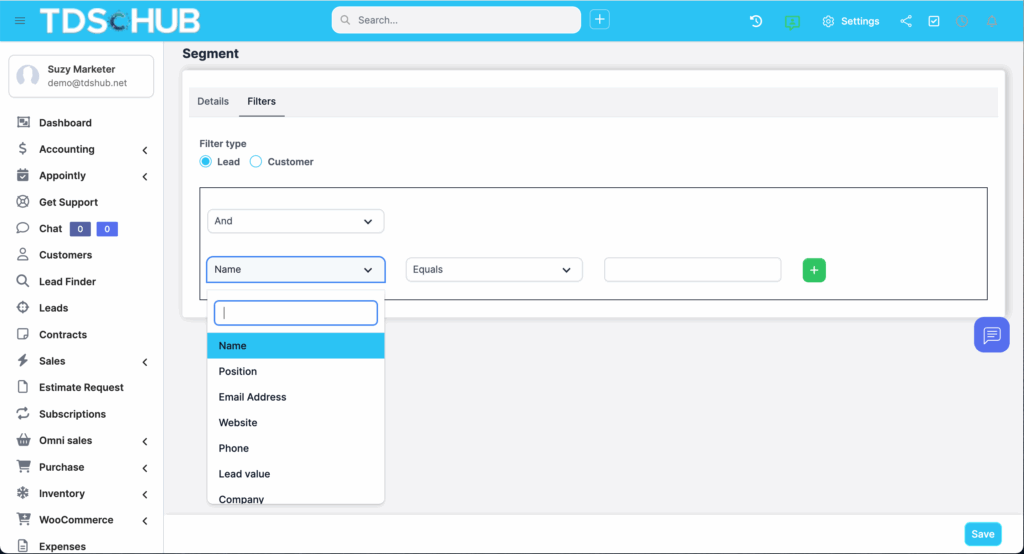
Task: Click the history icon in the top bar
Action: [x=756, y=21]
